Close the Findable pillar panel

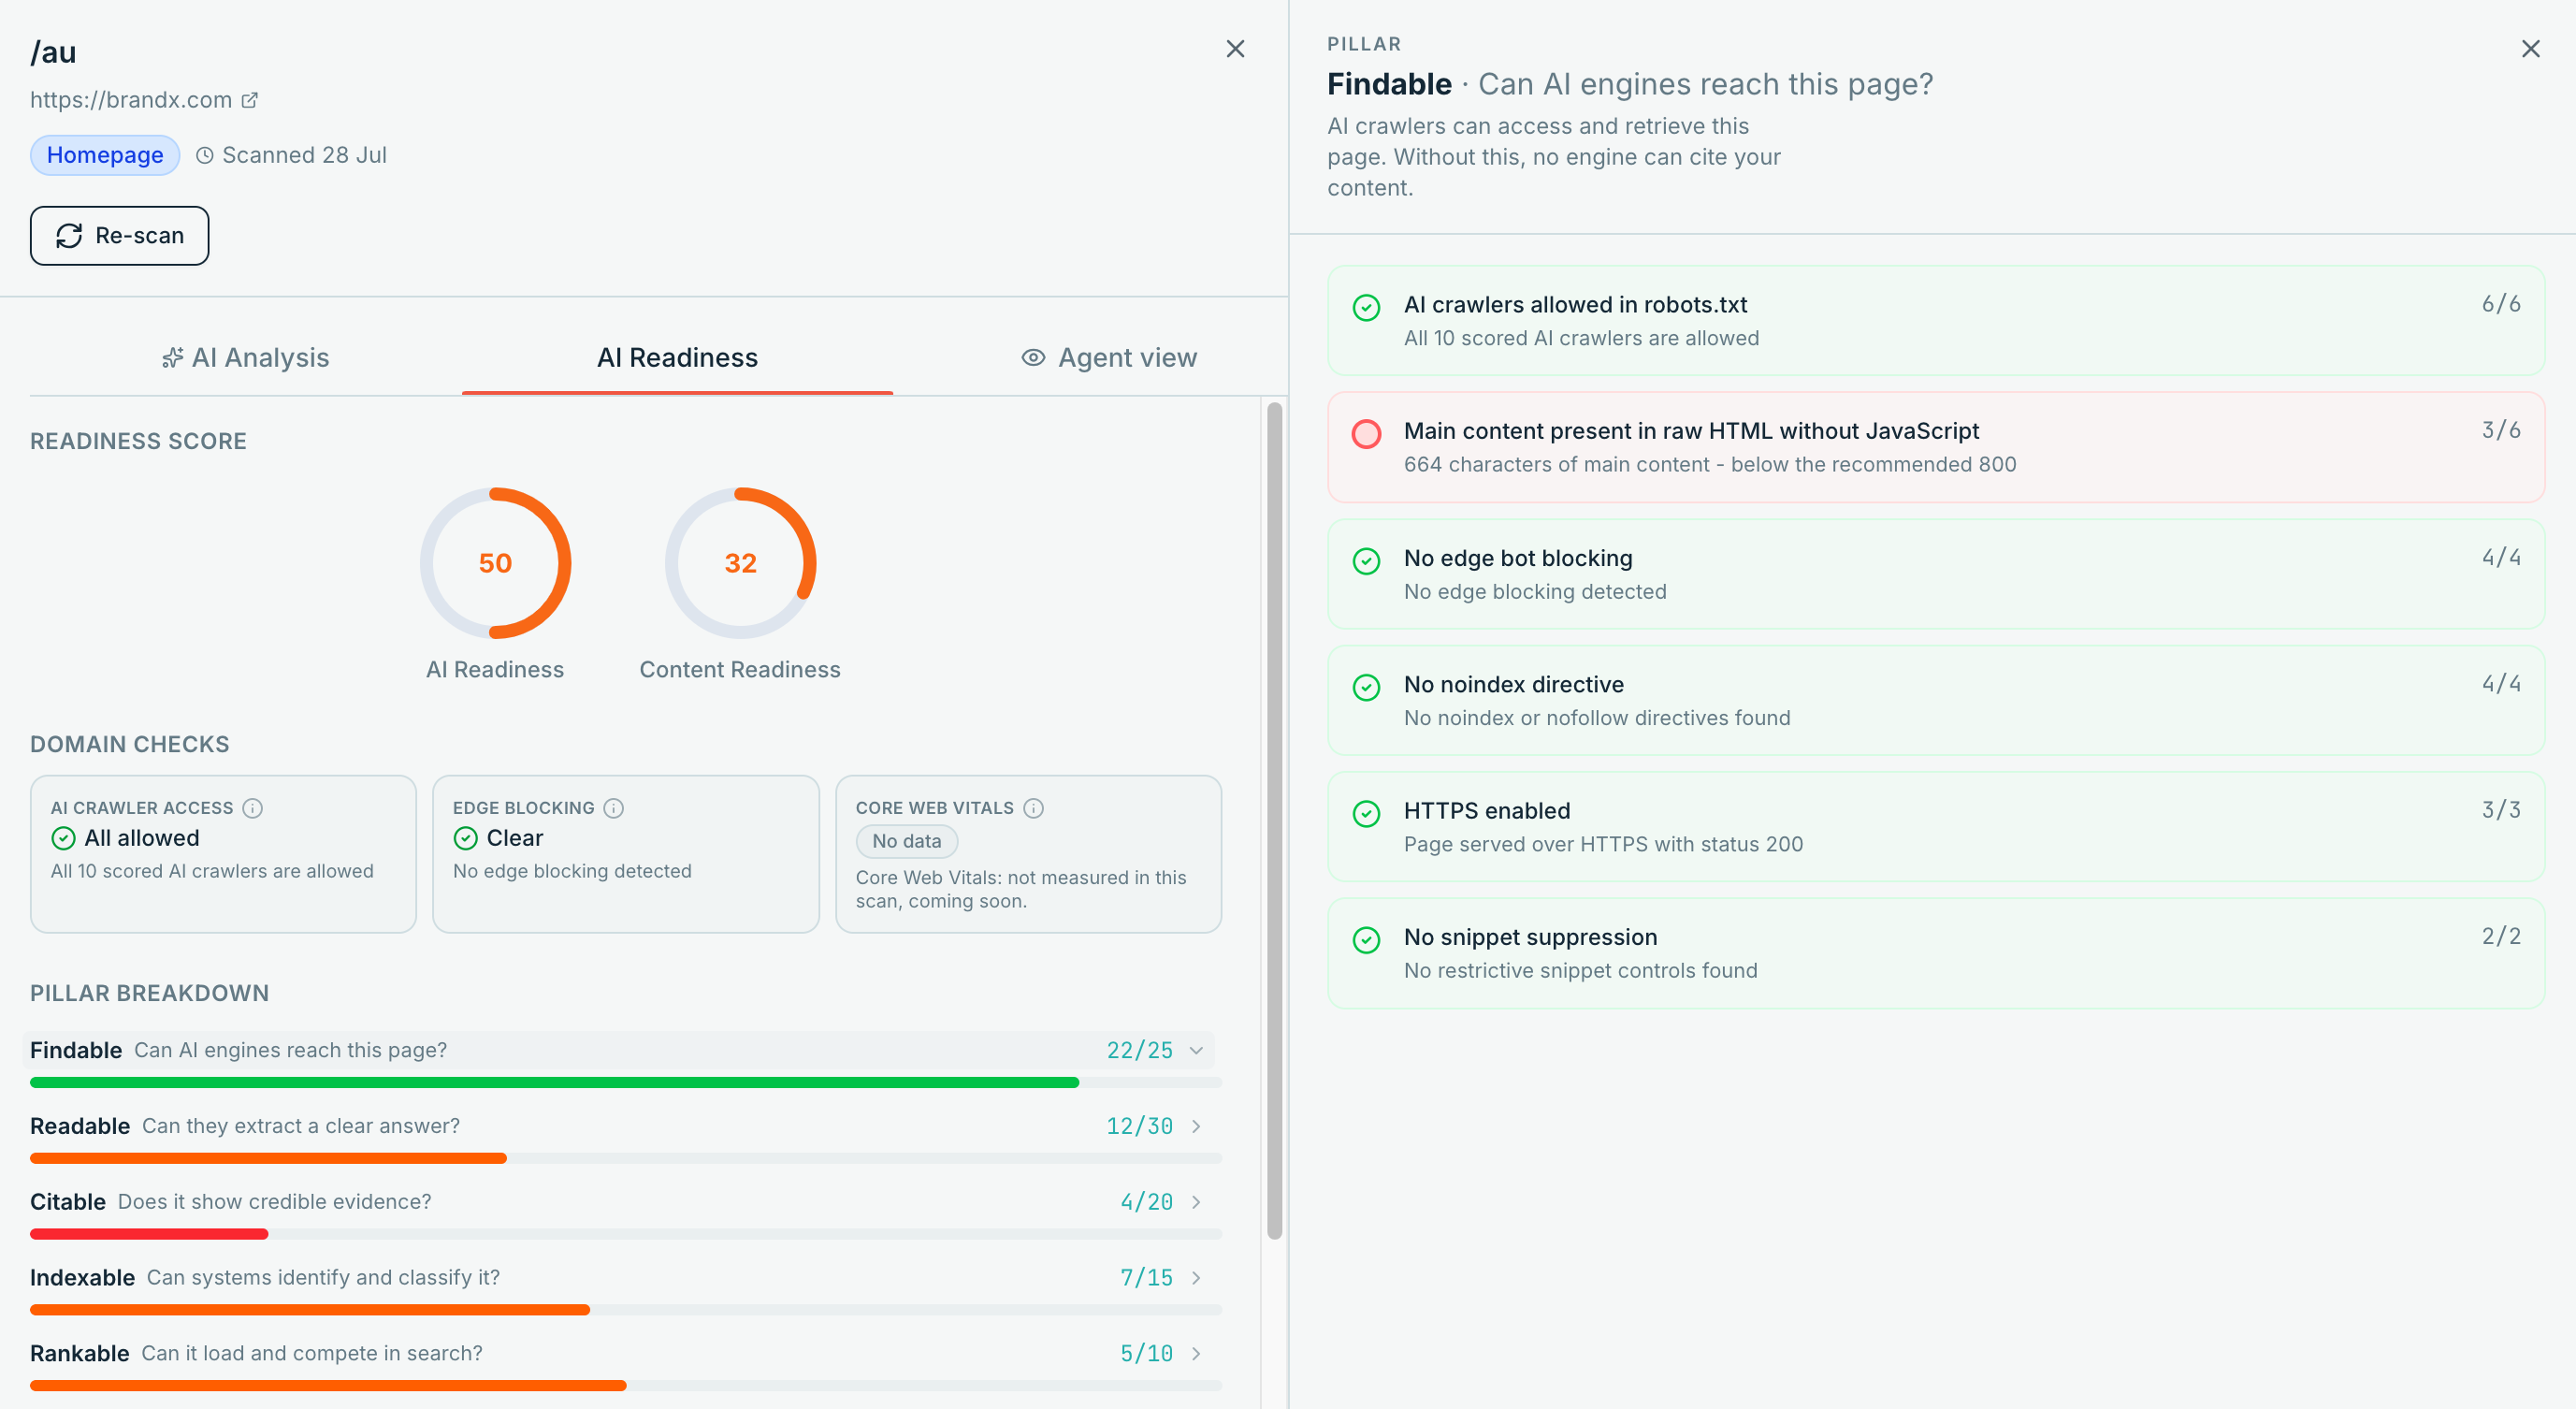tap(2530, 49)
